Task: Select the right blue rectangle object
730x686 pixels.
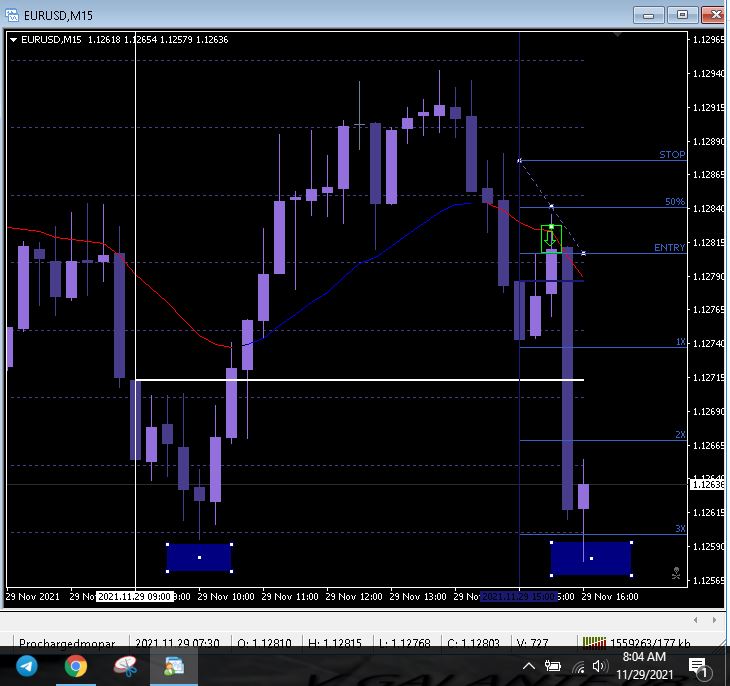Action: [591, 558]
